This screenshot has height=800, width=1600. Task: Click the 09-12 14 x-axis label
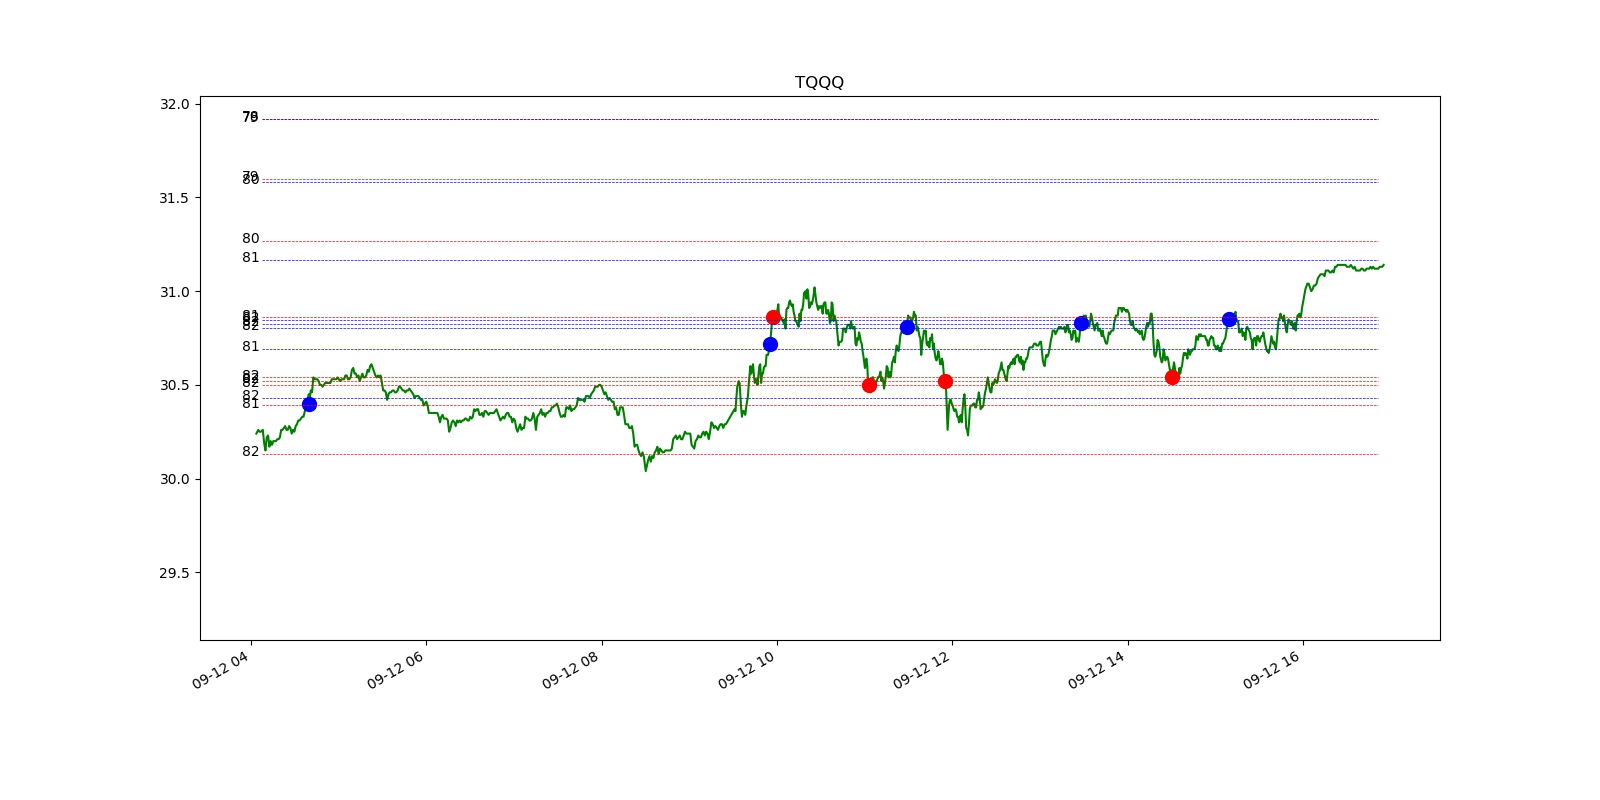point(1098,669)
